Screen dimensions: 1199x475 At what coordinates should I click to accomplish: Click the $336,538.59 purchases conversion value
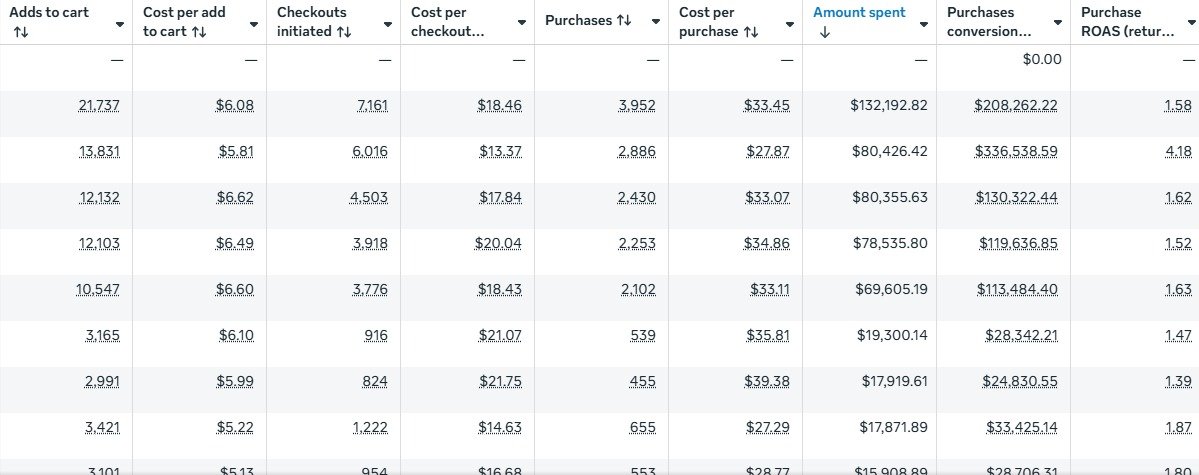point(1016,152)
